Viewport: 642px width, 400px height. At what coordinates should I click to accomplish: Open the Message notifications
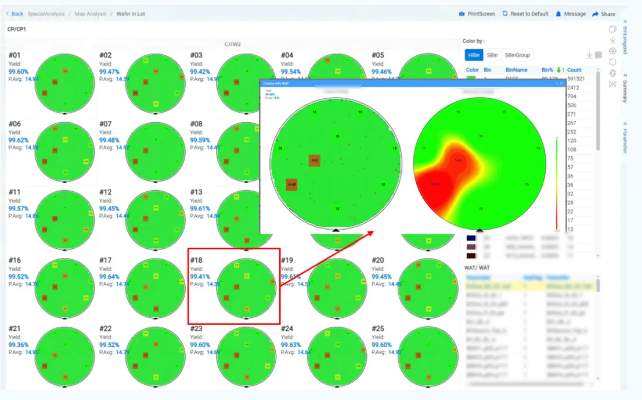coord(571,14)
